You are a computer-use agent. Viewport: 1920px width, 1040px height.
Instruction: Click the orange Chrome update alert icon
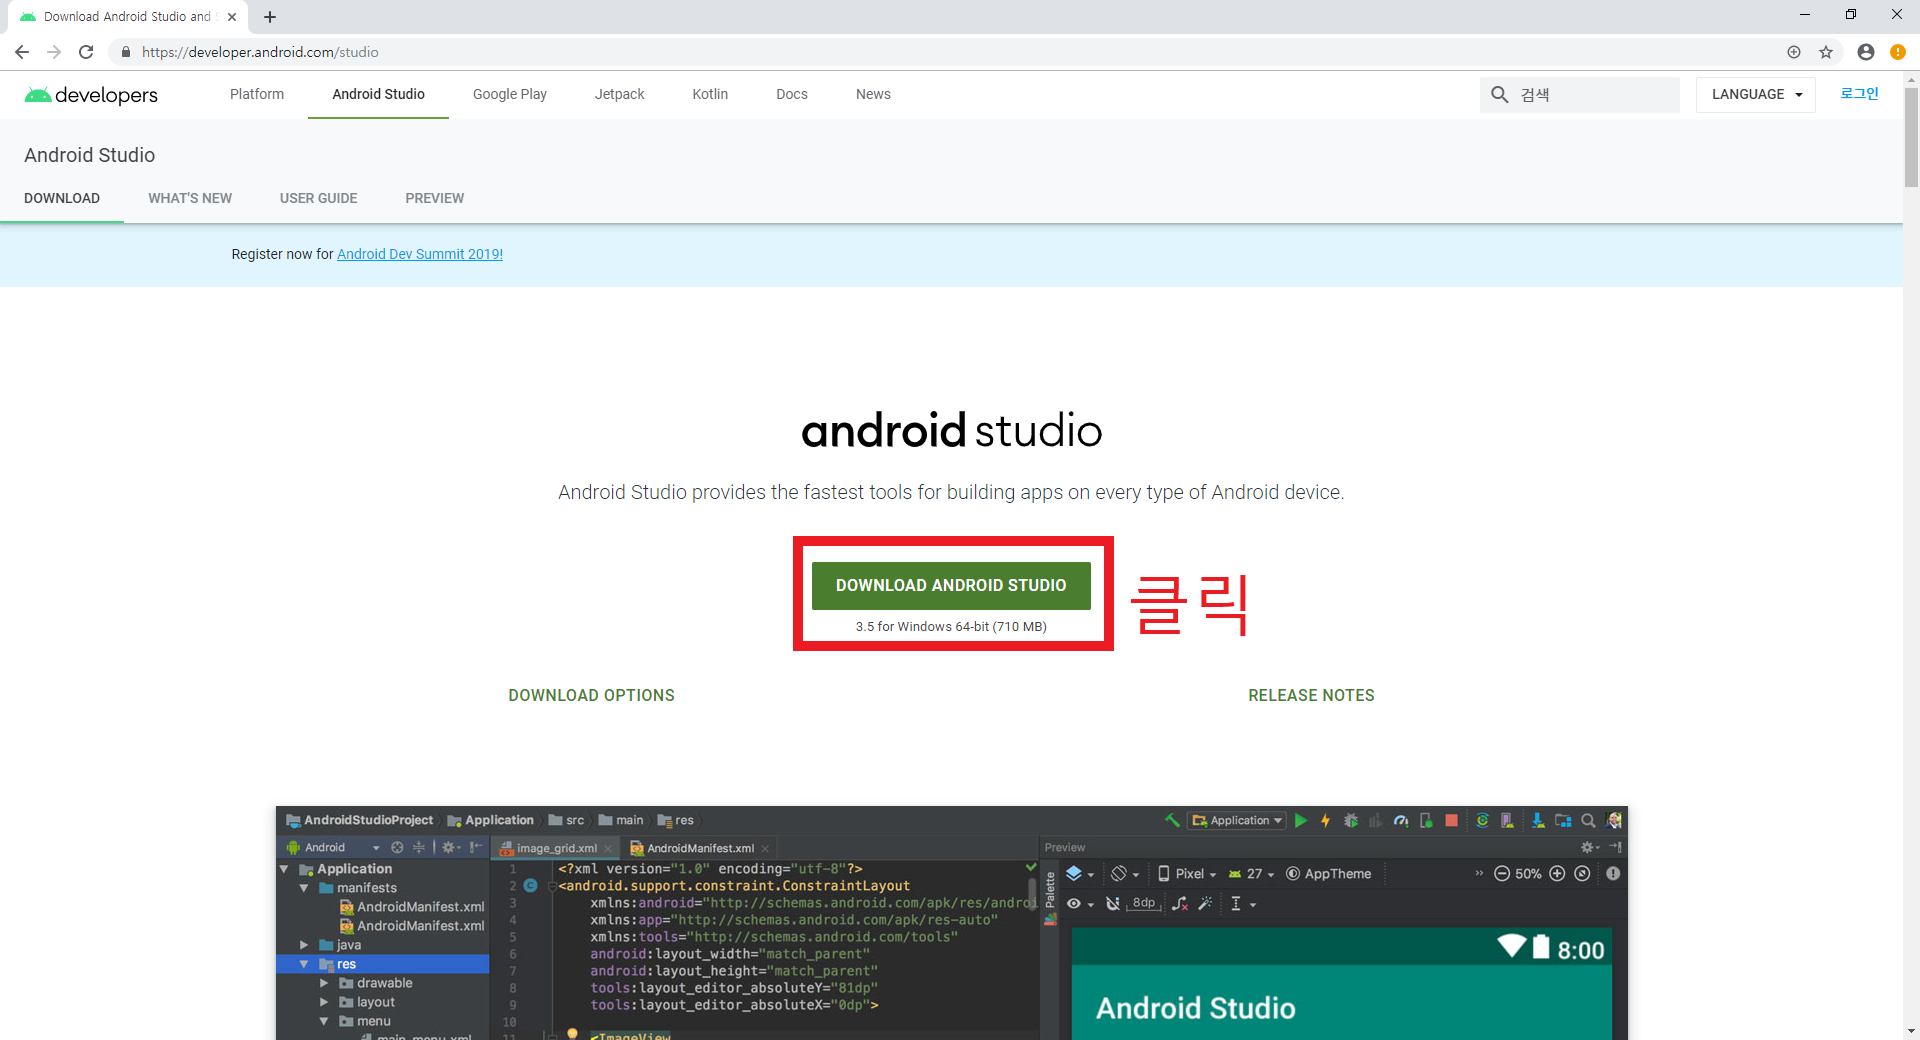coord(1898,52)
